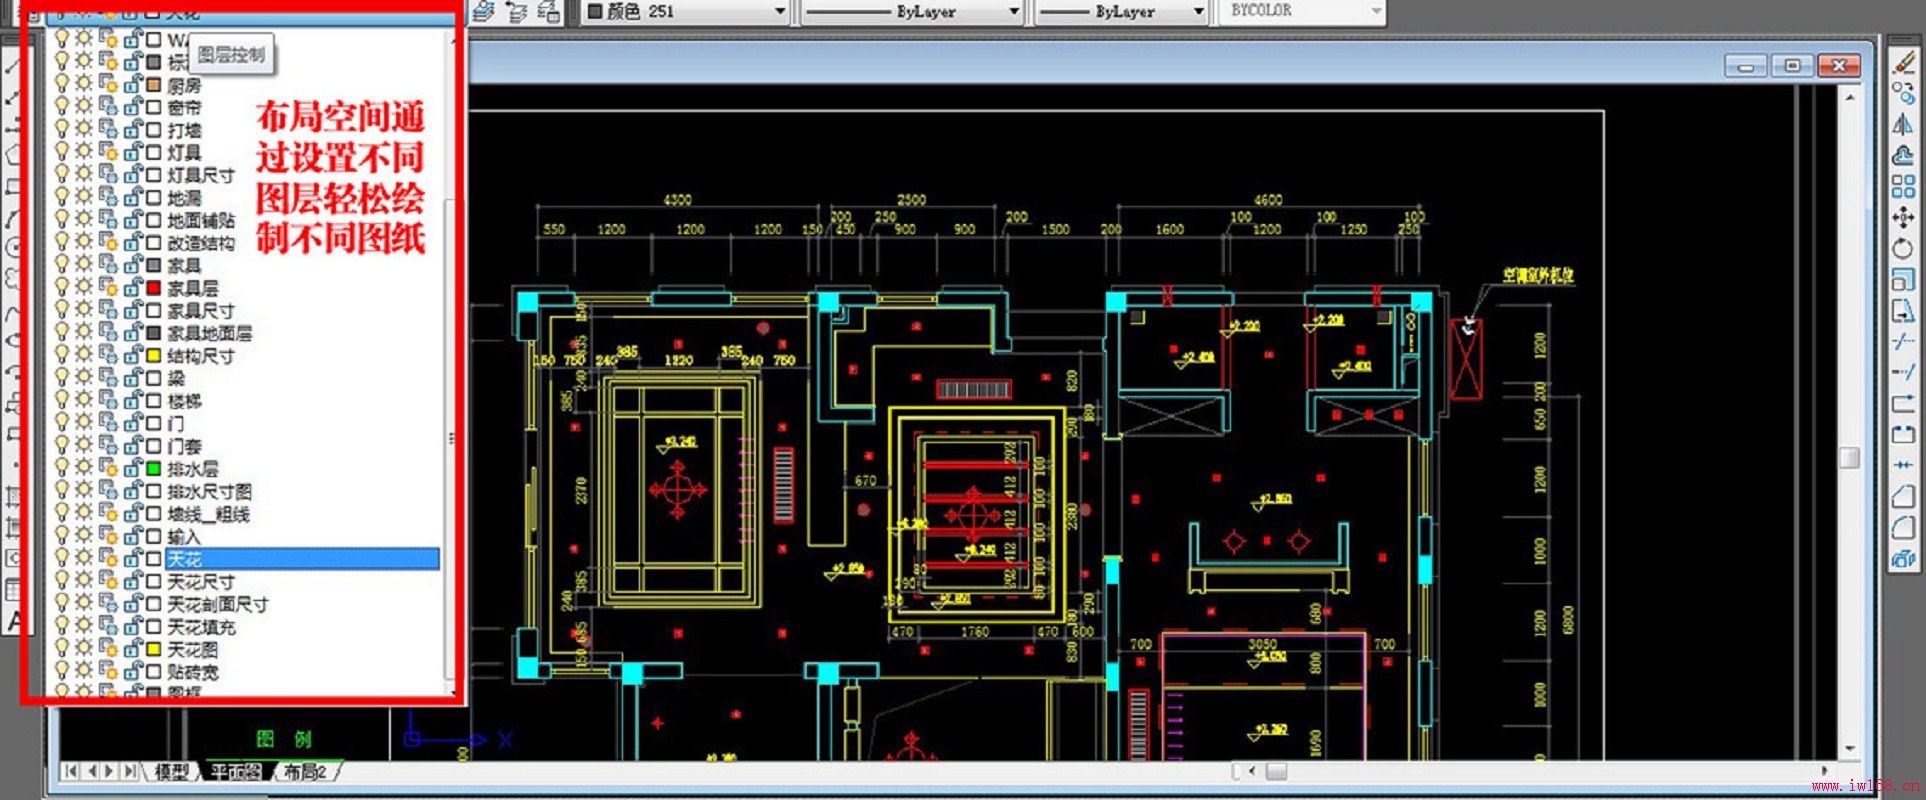Expand the BYCOLOR plot style dropdown

(1376, 12)
